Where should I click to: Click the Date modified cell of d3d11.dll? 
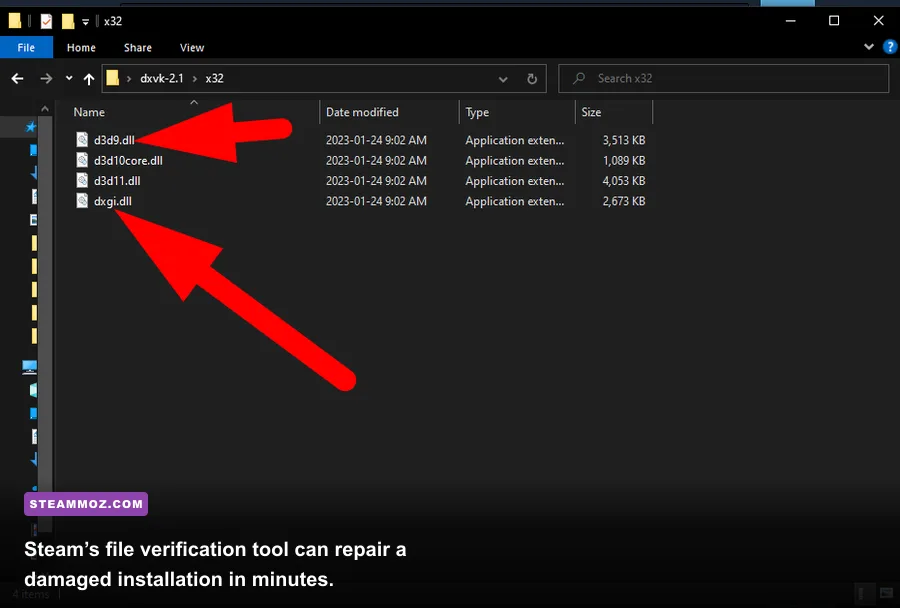click(377, 181)
